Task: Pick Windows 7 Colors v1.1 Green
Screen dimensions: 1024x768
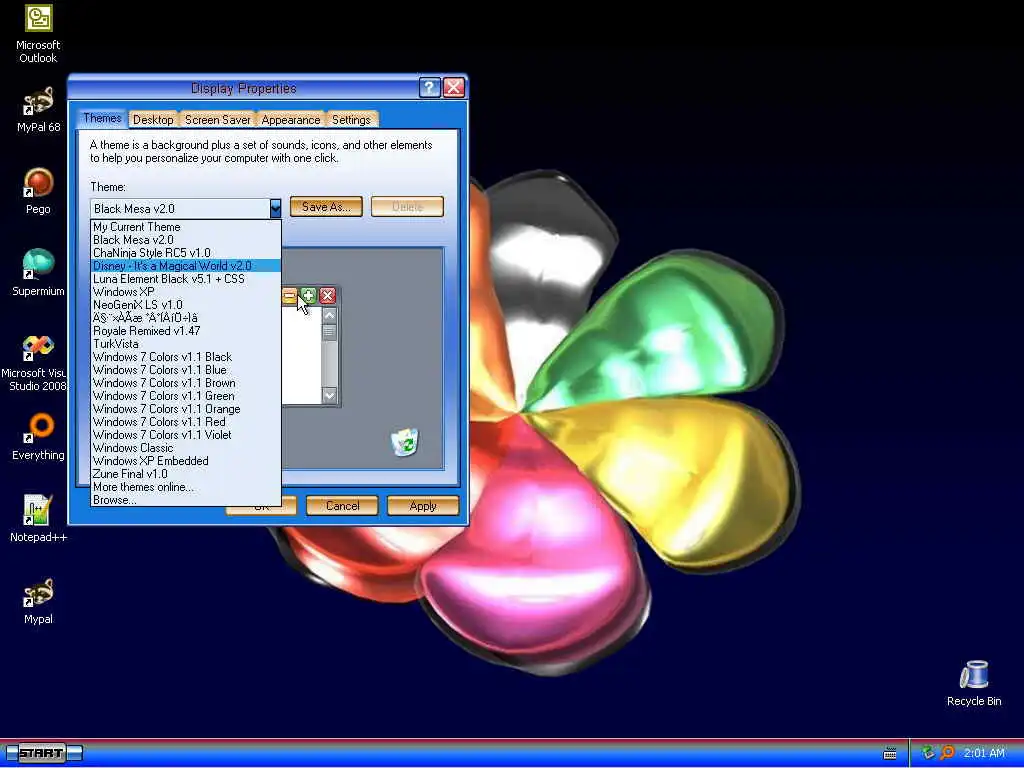Action: (185, 396)
